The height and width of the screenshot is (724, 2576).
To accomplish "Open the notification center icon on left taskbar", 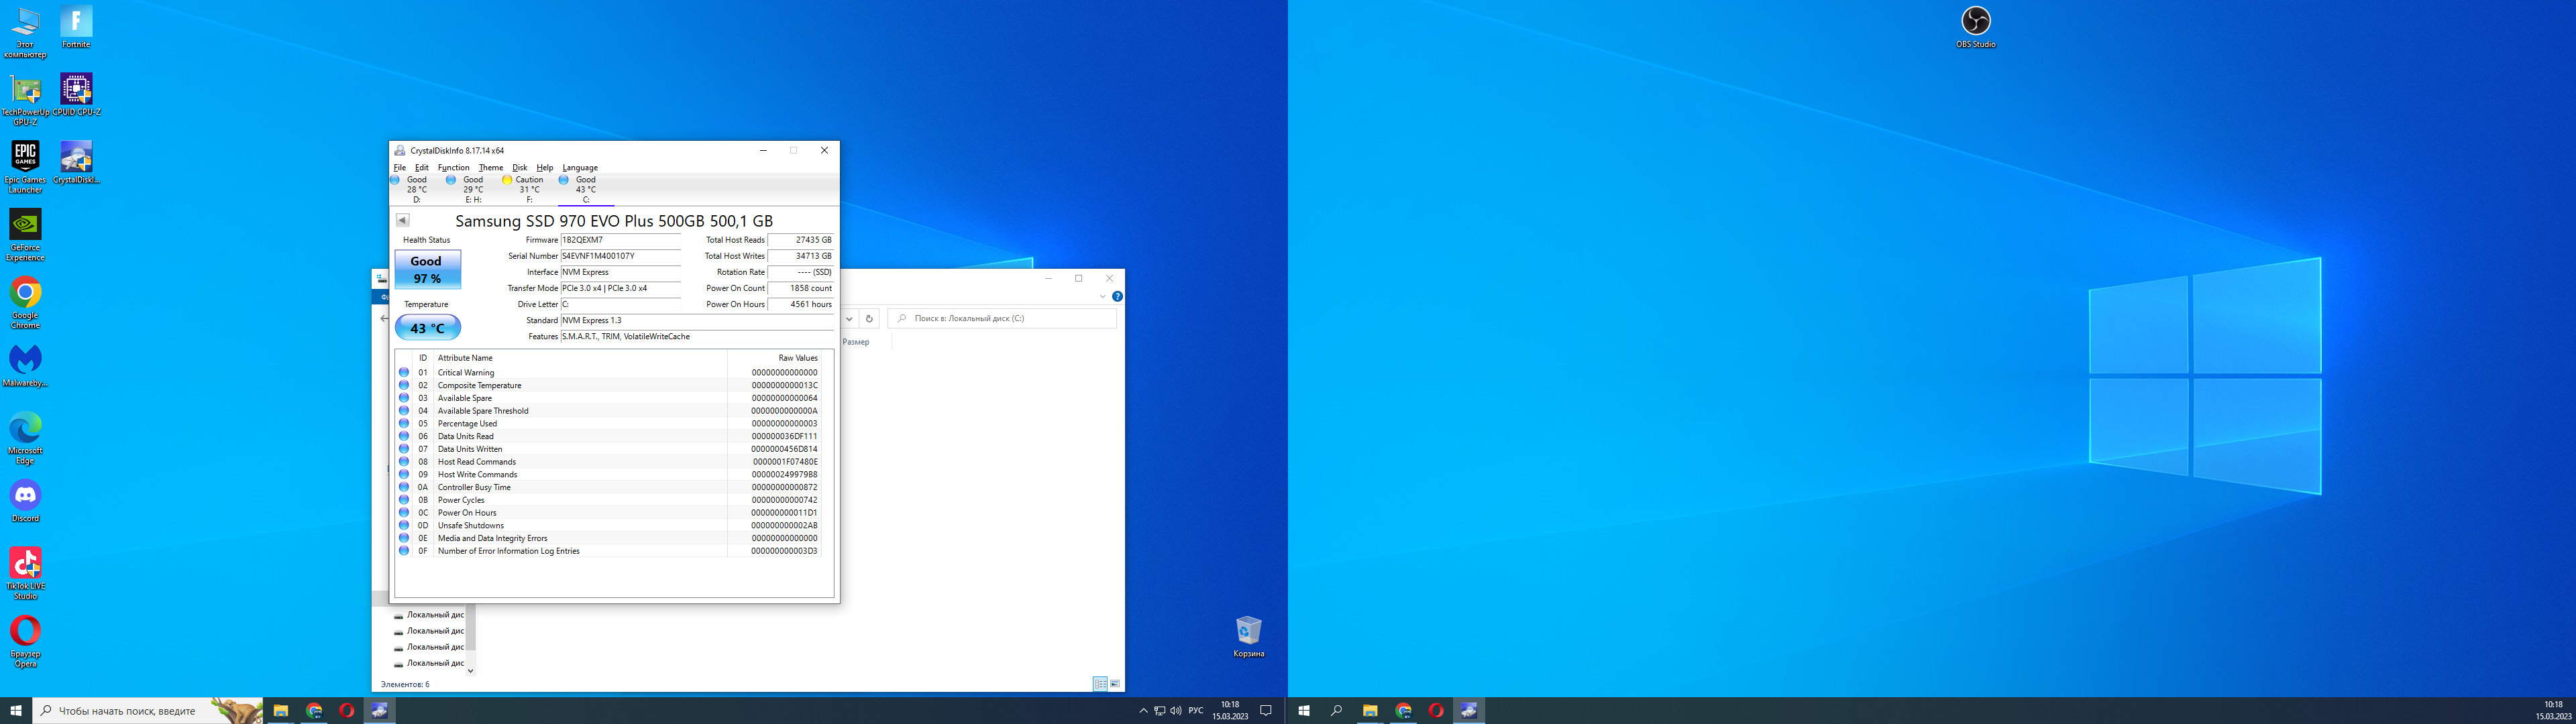I will 1265,711.
